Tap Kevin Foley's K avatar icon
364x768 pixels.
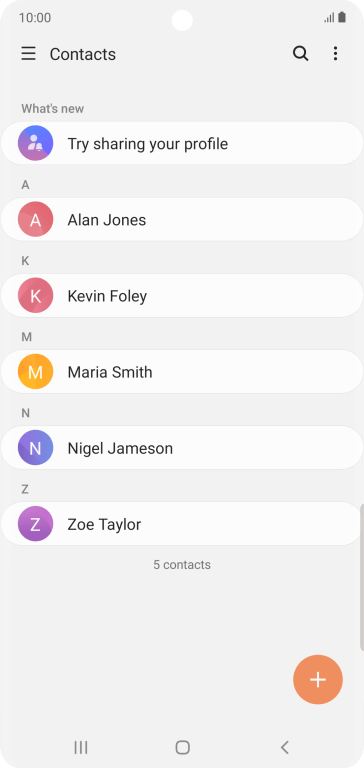point(35,295)
